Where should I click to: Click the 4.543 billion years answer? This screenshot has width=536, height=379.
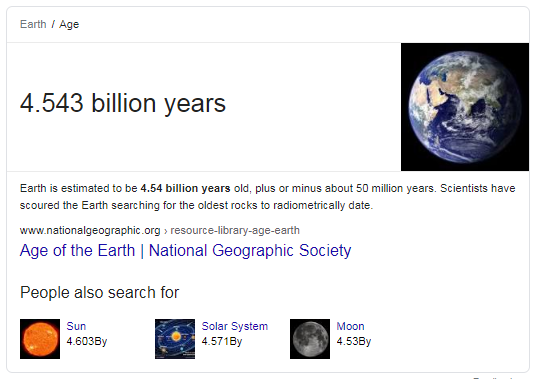123,103
